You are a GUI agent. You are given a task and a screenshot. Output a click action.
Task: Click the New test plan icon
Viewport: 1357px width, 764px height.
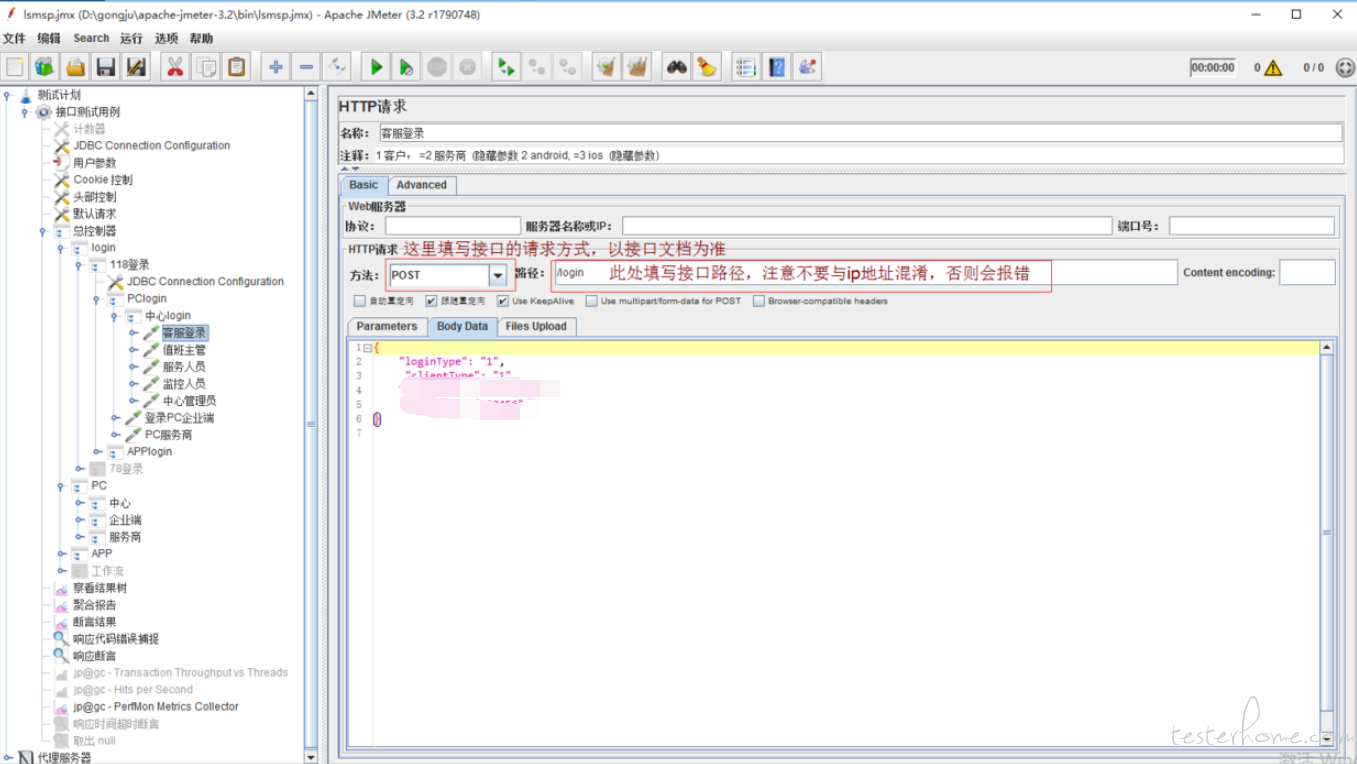15,67
